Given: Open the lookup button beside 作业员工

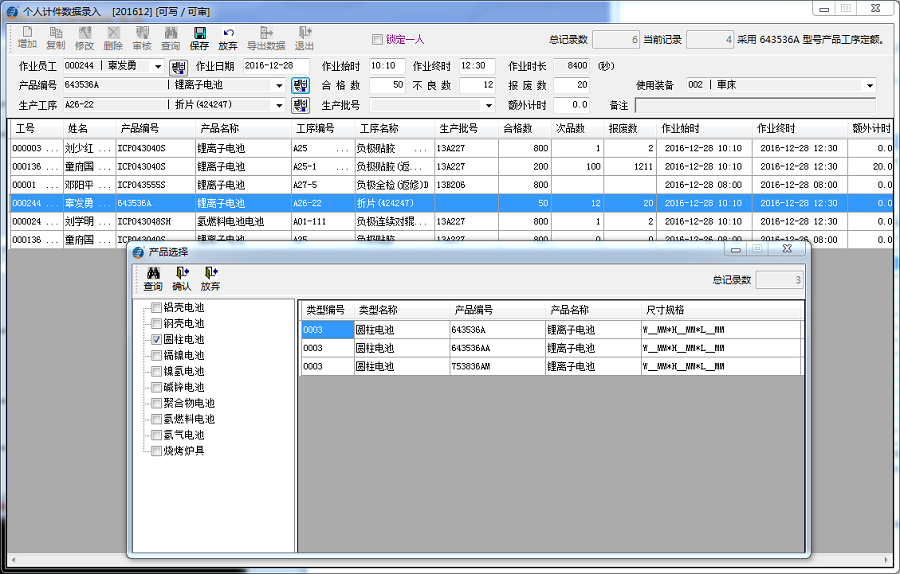Looking at the screenshot, I should point(178,67).
